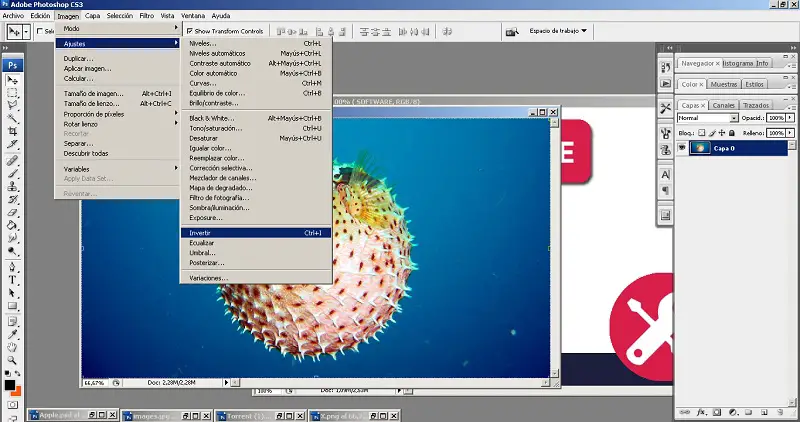Image resolution: width=800 pixels, height=422 pixels.
Task: Open the tool preset picker arrow
Action: coord(26,32)
